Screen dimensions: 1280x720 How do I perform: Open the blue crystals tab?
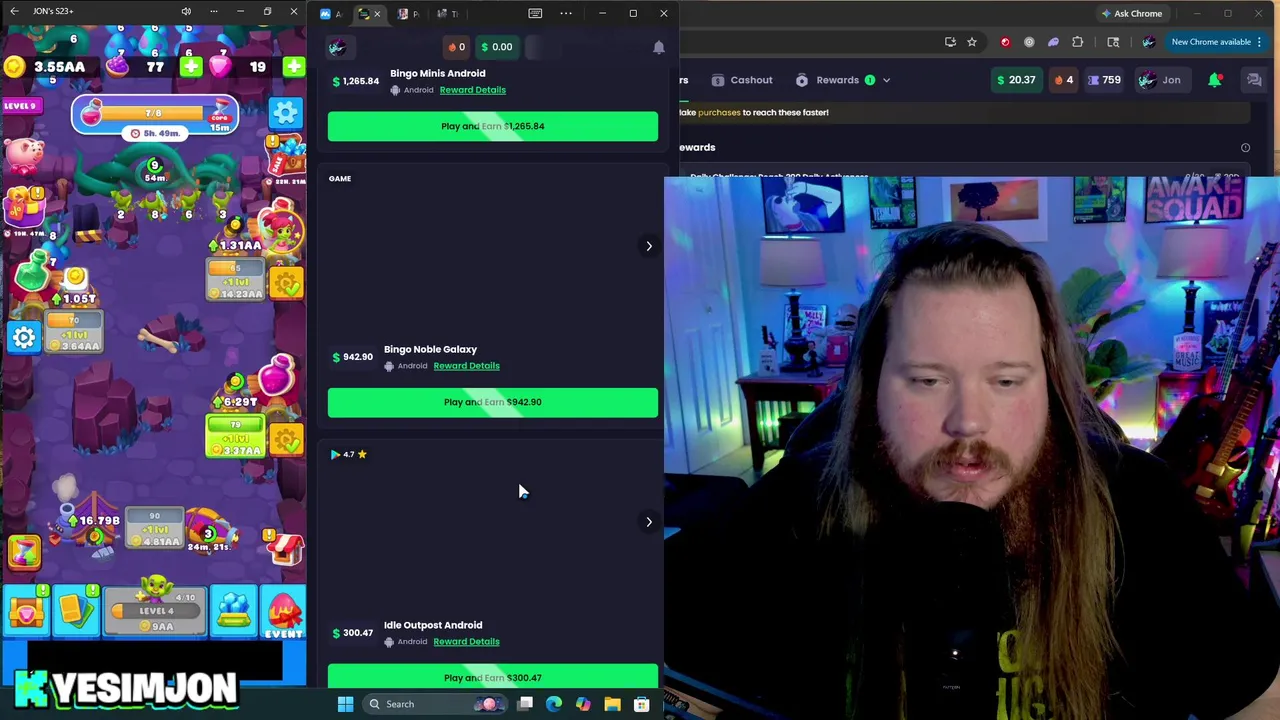coord(233,611)
